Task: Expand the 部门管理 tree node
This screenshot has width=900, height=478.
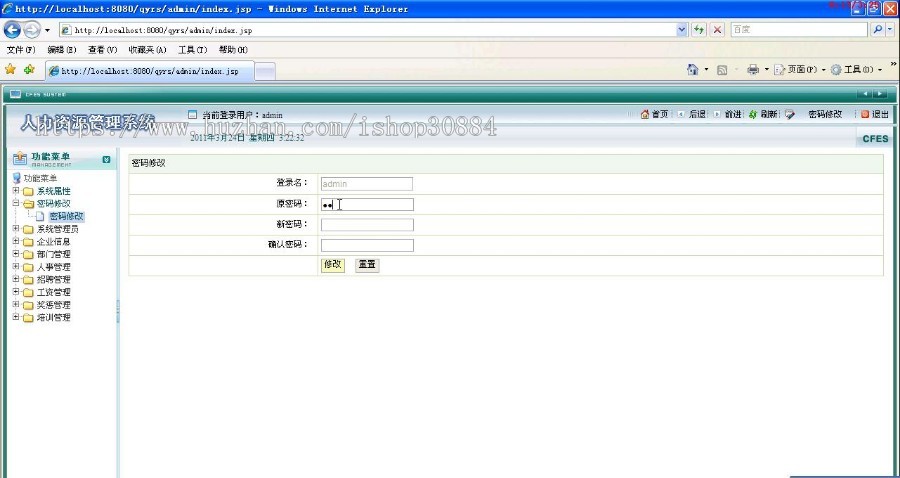Action: pos(16,254)
